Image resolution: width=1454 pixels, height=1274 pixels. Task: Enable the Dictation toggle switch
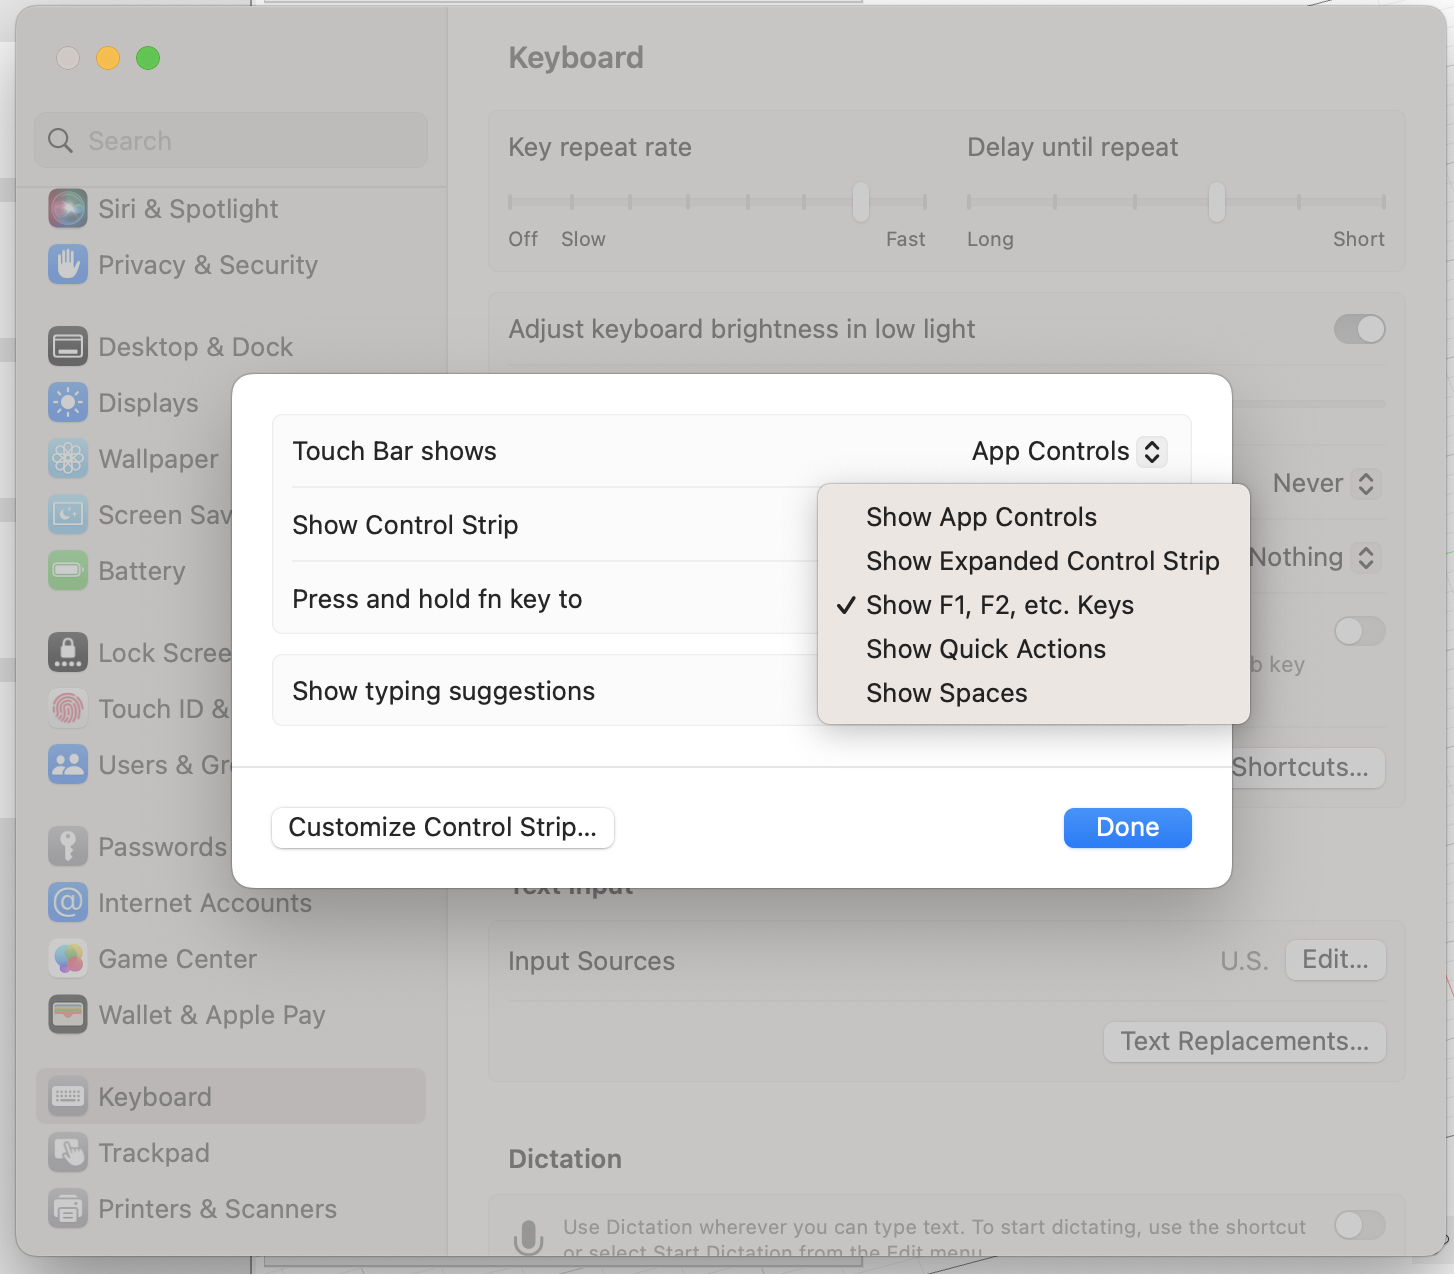pyautogui.click(x=1359, y=1225)
